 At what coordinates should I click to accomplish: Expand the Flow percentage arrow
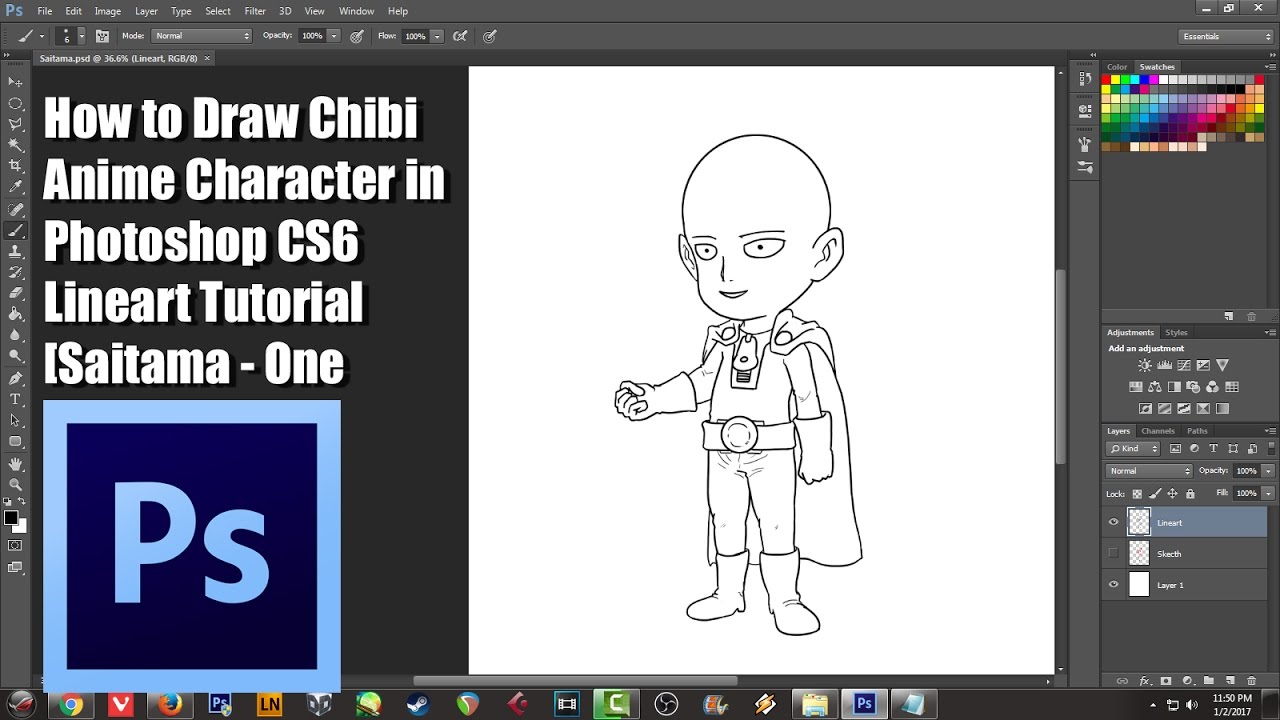[x=437, y=36]
